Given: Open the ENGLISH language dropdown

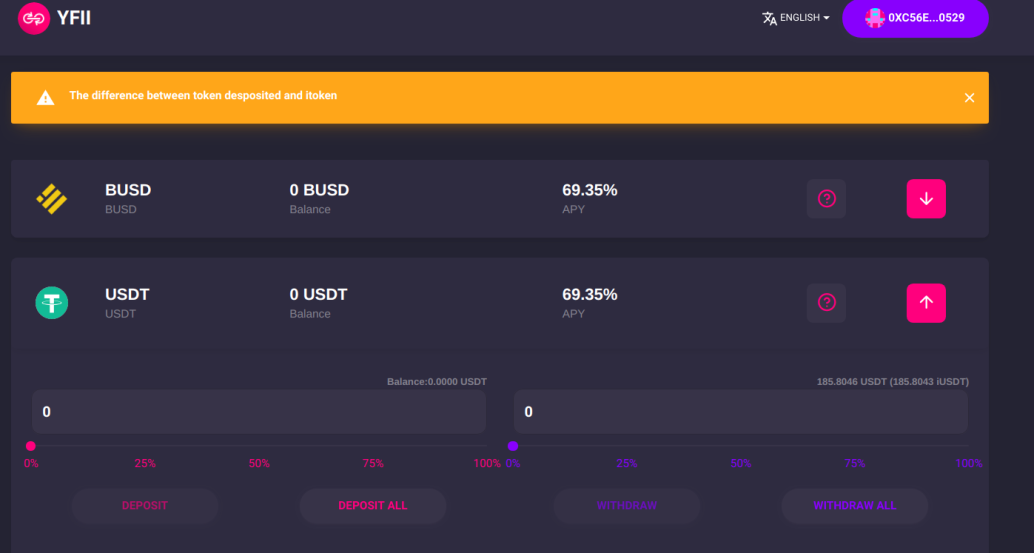Looking at the screenshot, I should pos(796,18).
